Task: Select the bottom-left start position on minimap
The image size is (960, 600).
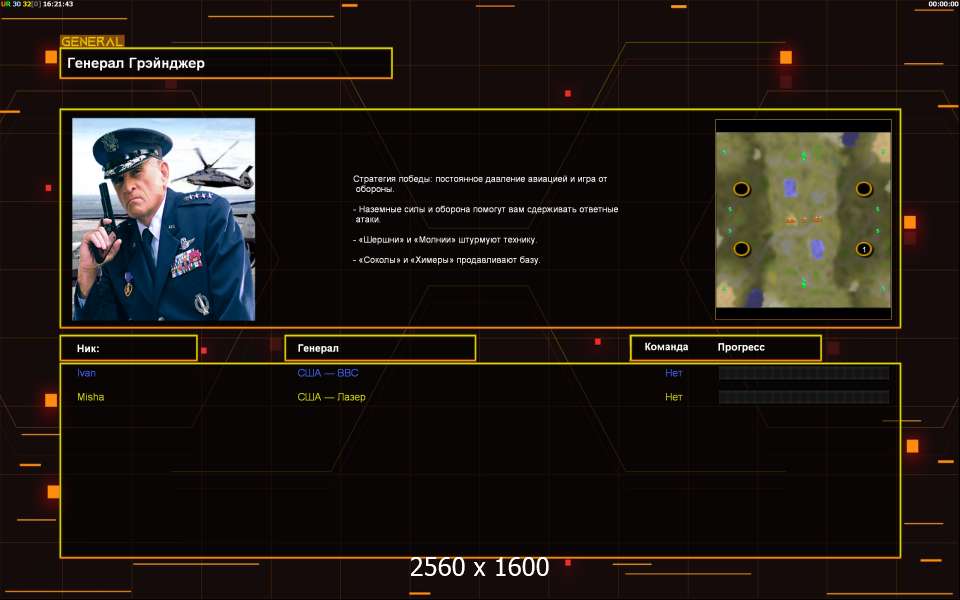Action: (741, 249)
